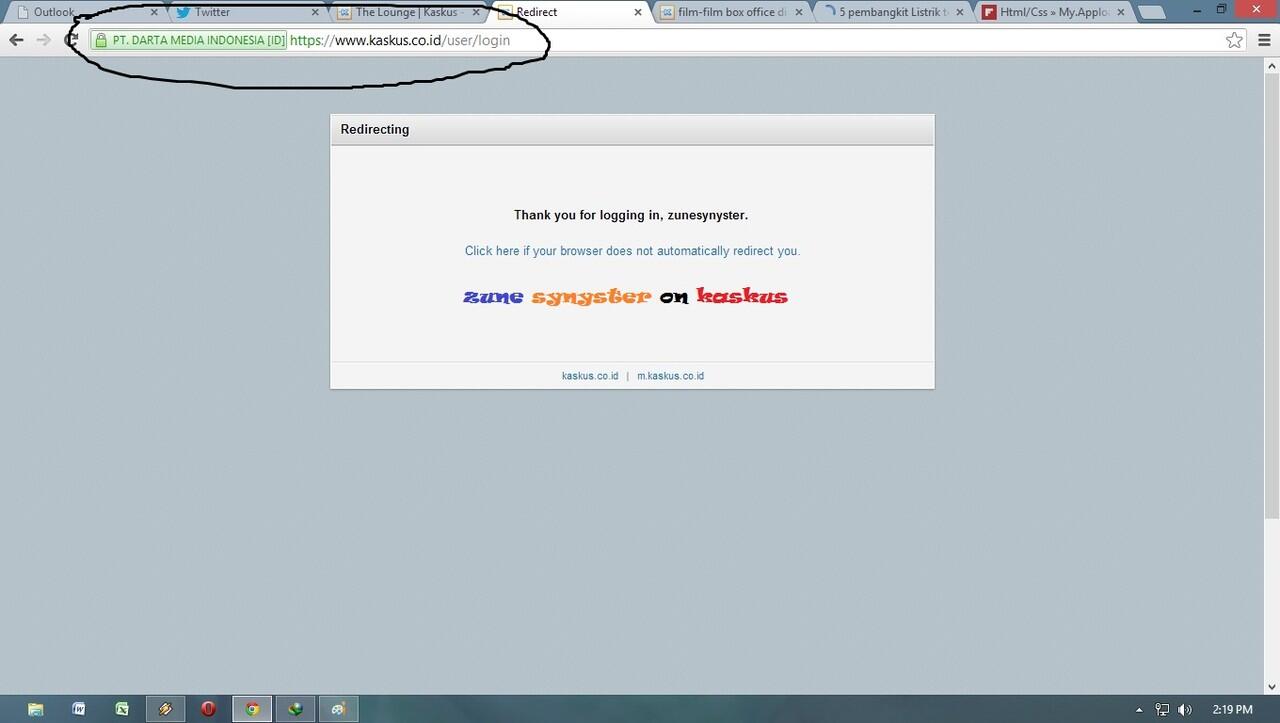This screenshot has height=723, width=1280.
Task: Open the kaskus.co.id footer link
Action: tap(590, 376)
